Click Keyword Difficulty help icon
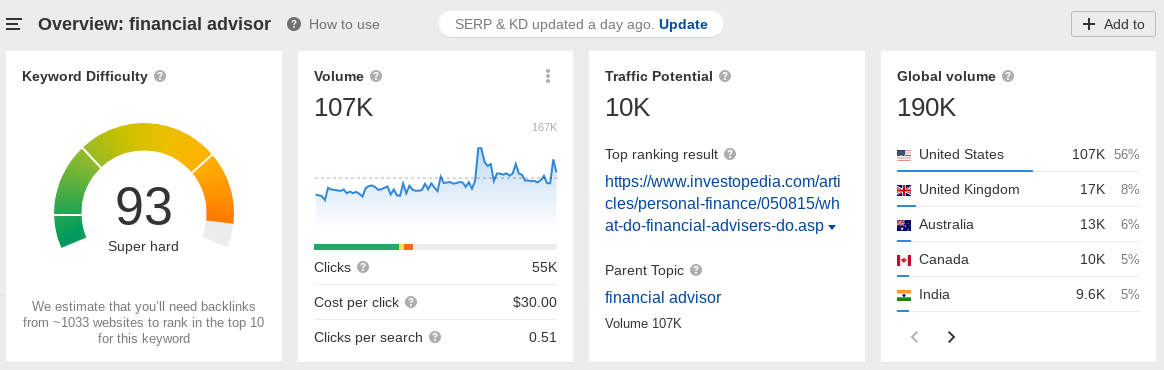This screenshot has width=1164, height=370. (x=160, y=76)
